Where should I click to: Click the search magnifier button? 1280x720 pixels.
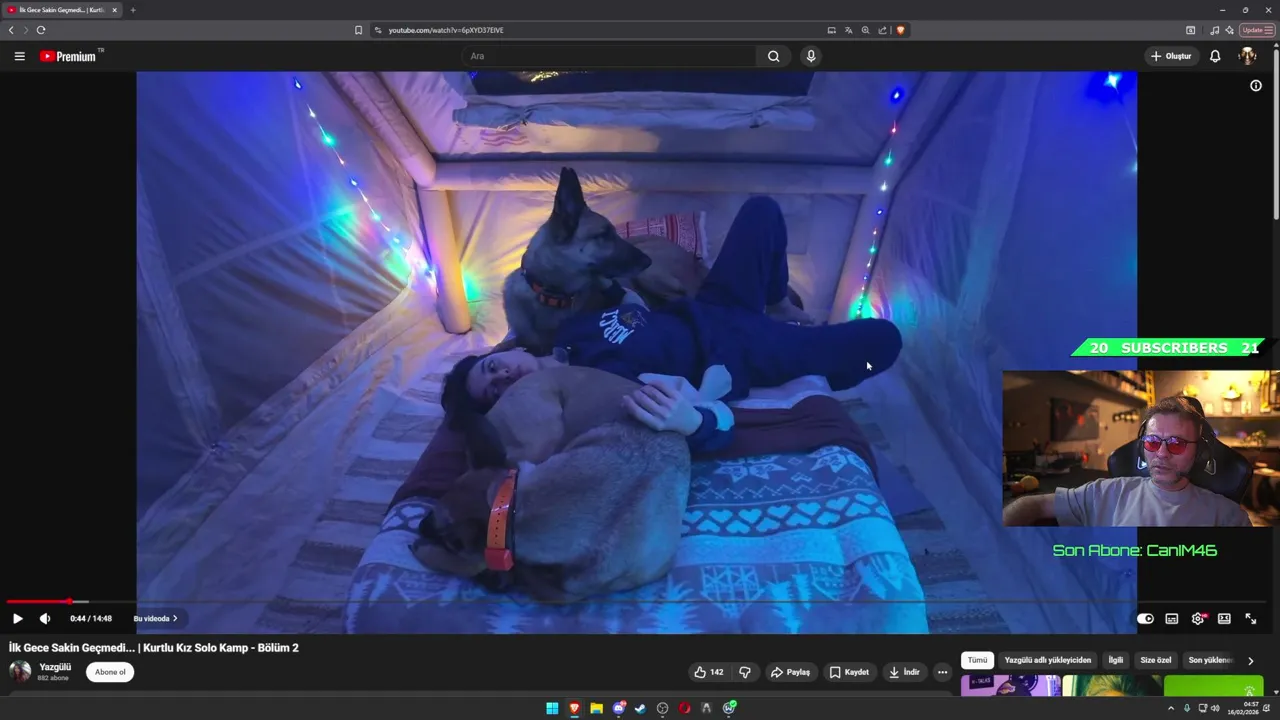(773, 56)
